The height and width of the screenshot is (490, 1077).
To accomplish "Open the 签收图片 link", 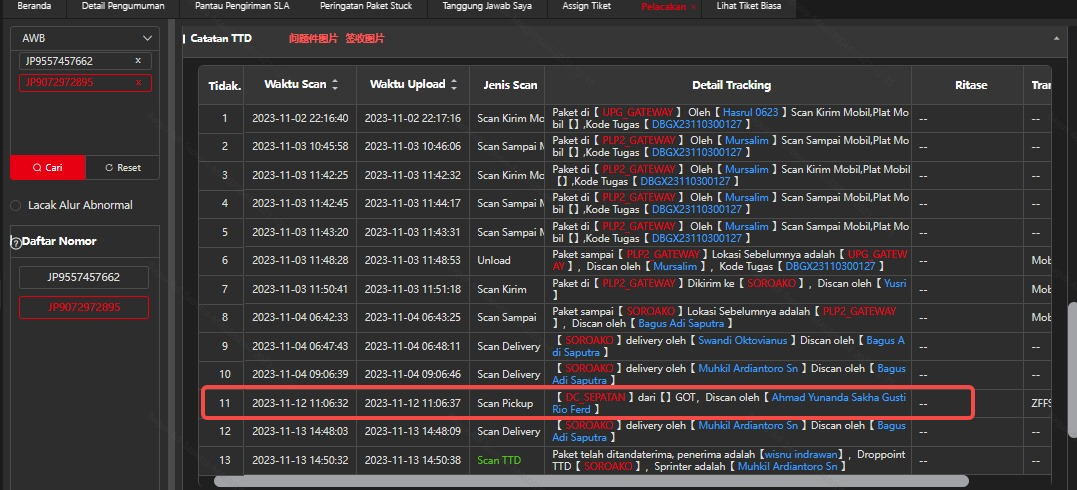I will click(365, 39).
